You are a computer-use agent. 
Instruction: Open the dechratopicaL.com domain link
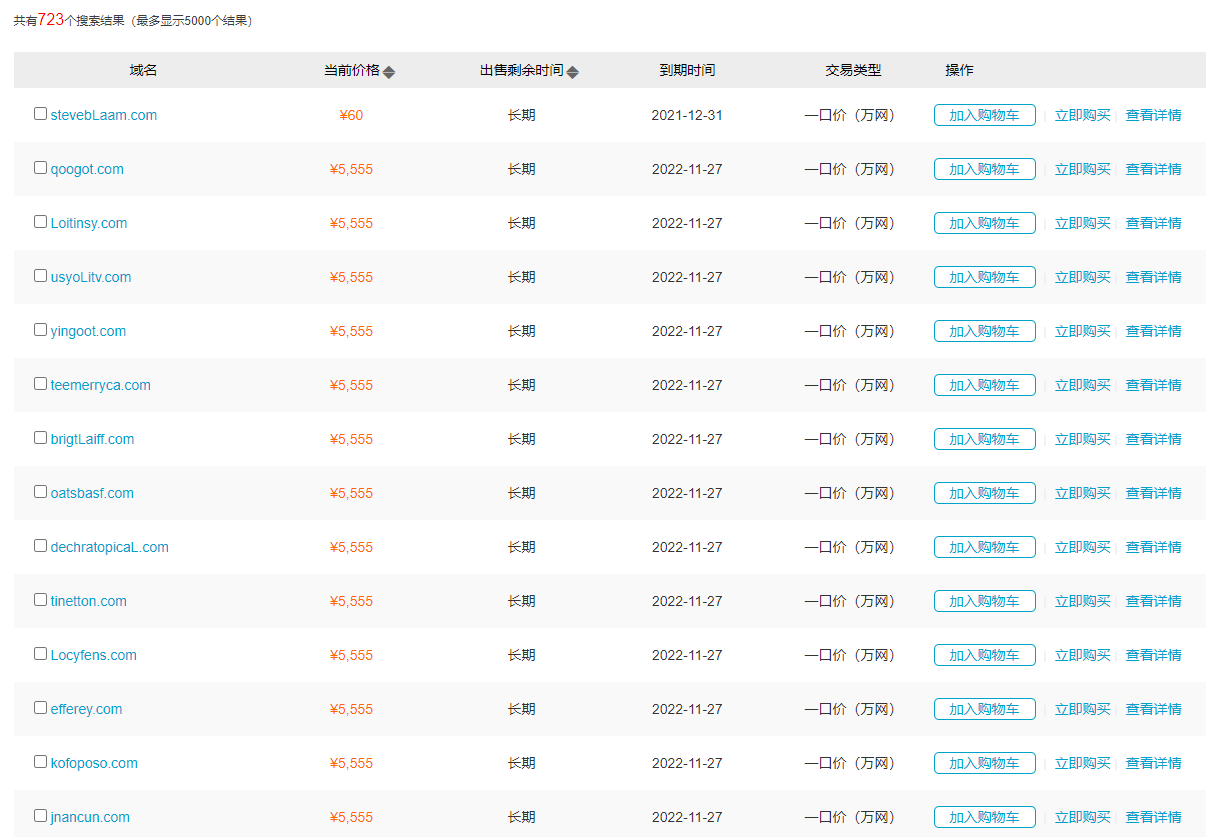(x=110, y=547)
